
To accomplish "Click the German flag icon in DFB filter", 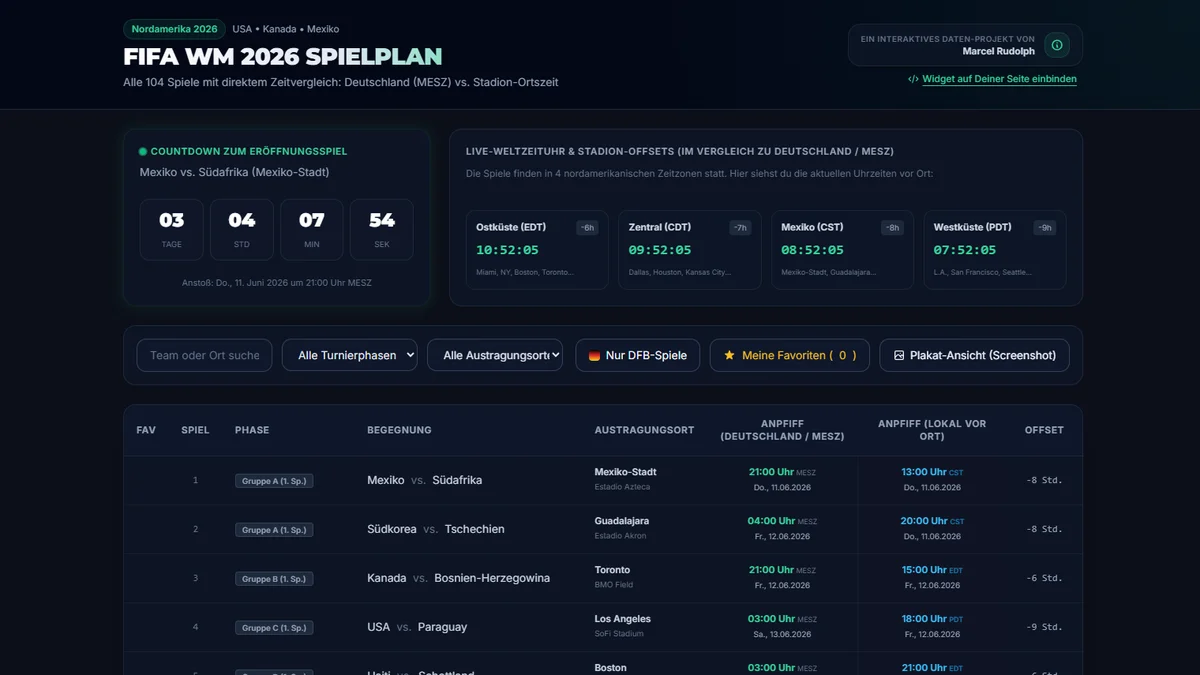I will tap(594, 355).
